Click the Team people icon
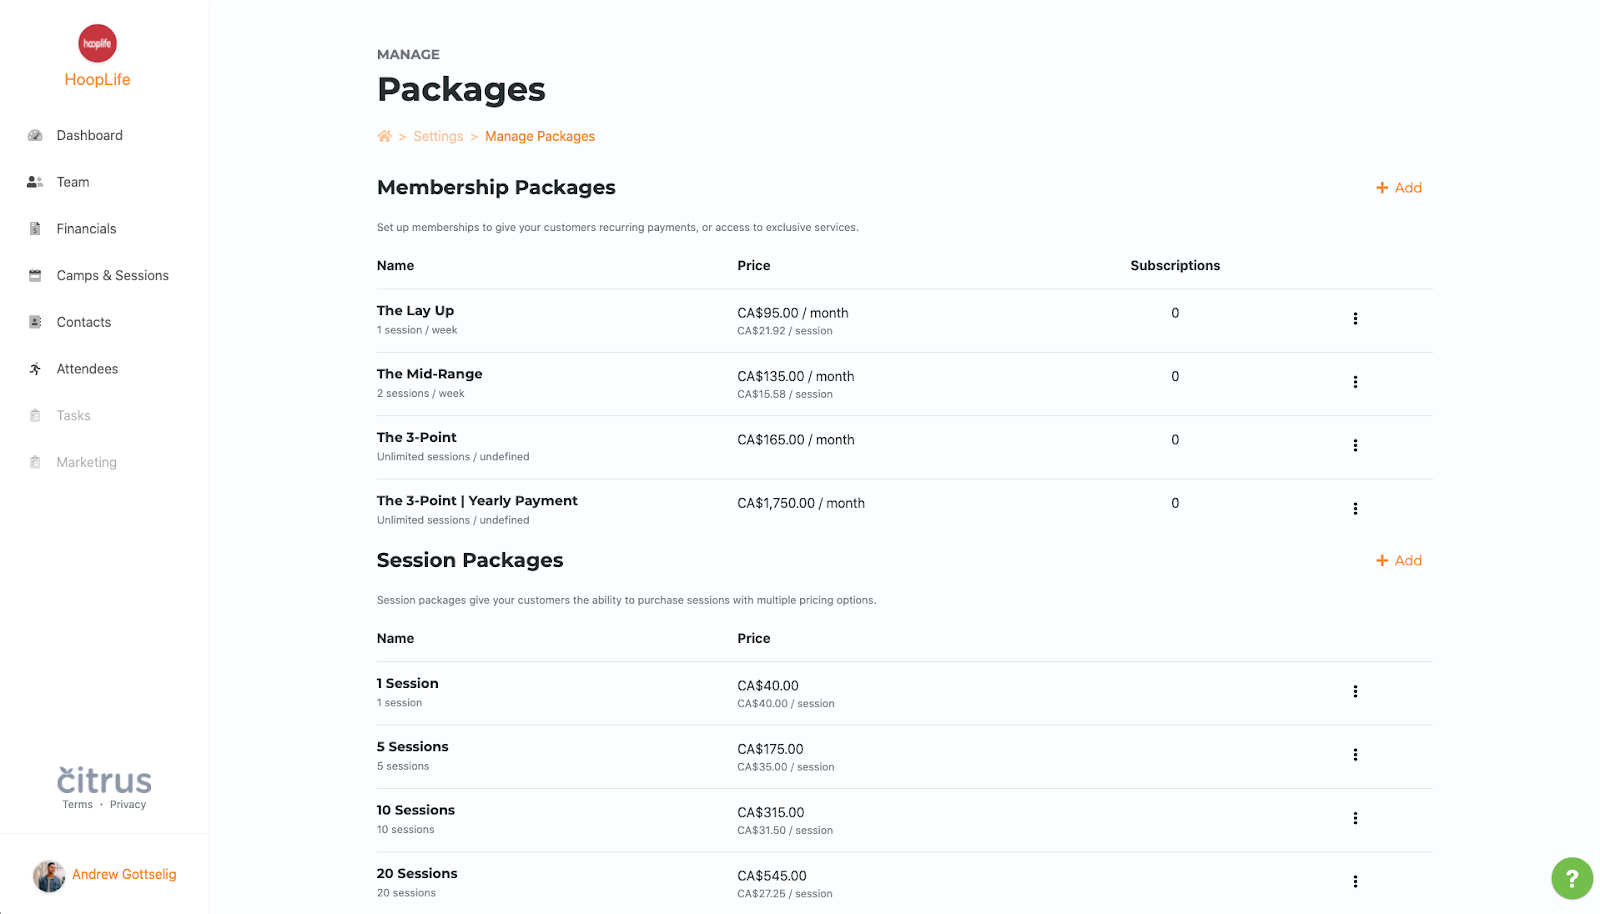 click(35, 182)
